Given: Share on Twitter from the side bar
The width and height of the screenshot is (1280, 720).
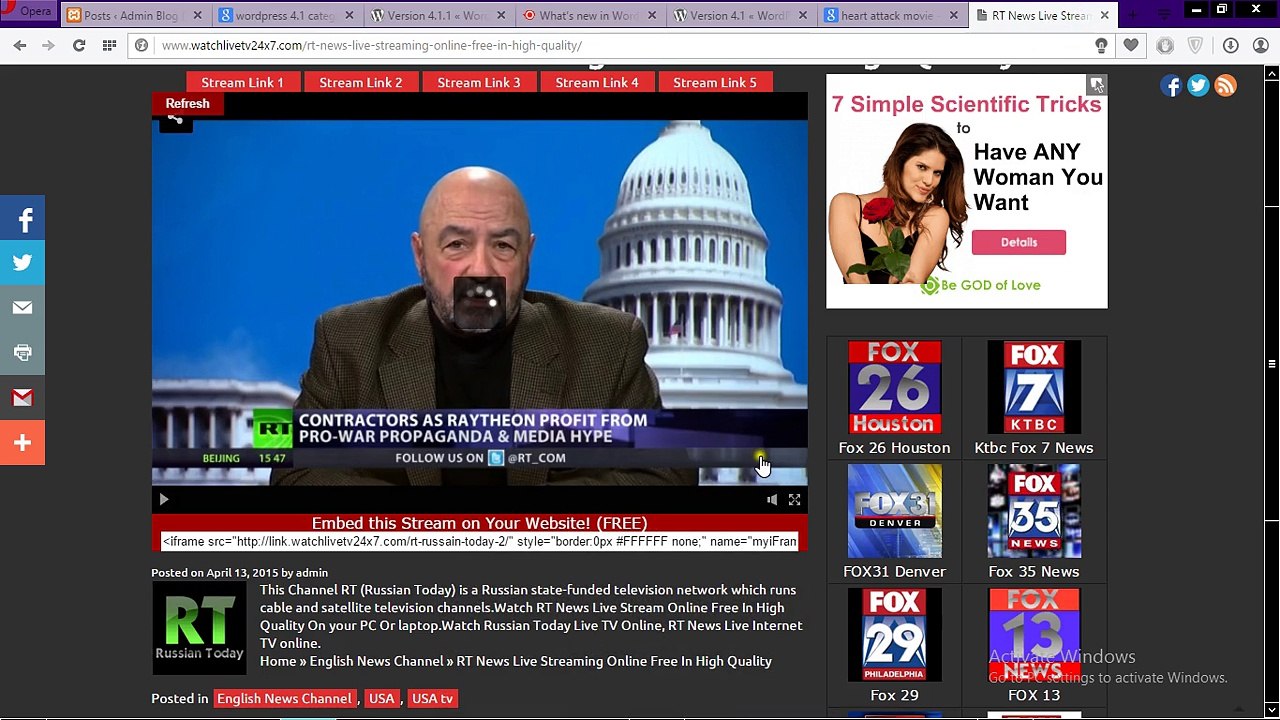Looking at the screenshot, I should point(22,263).
